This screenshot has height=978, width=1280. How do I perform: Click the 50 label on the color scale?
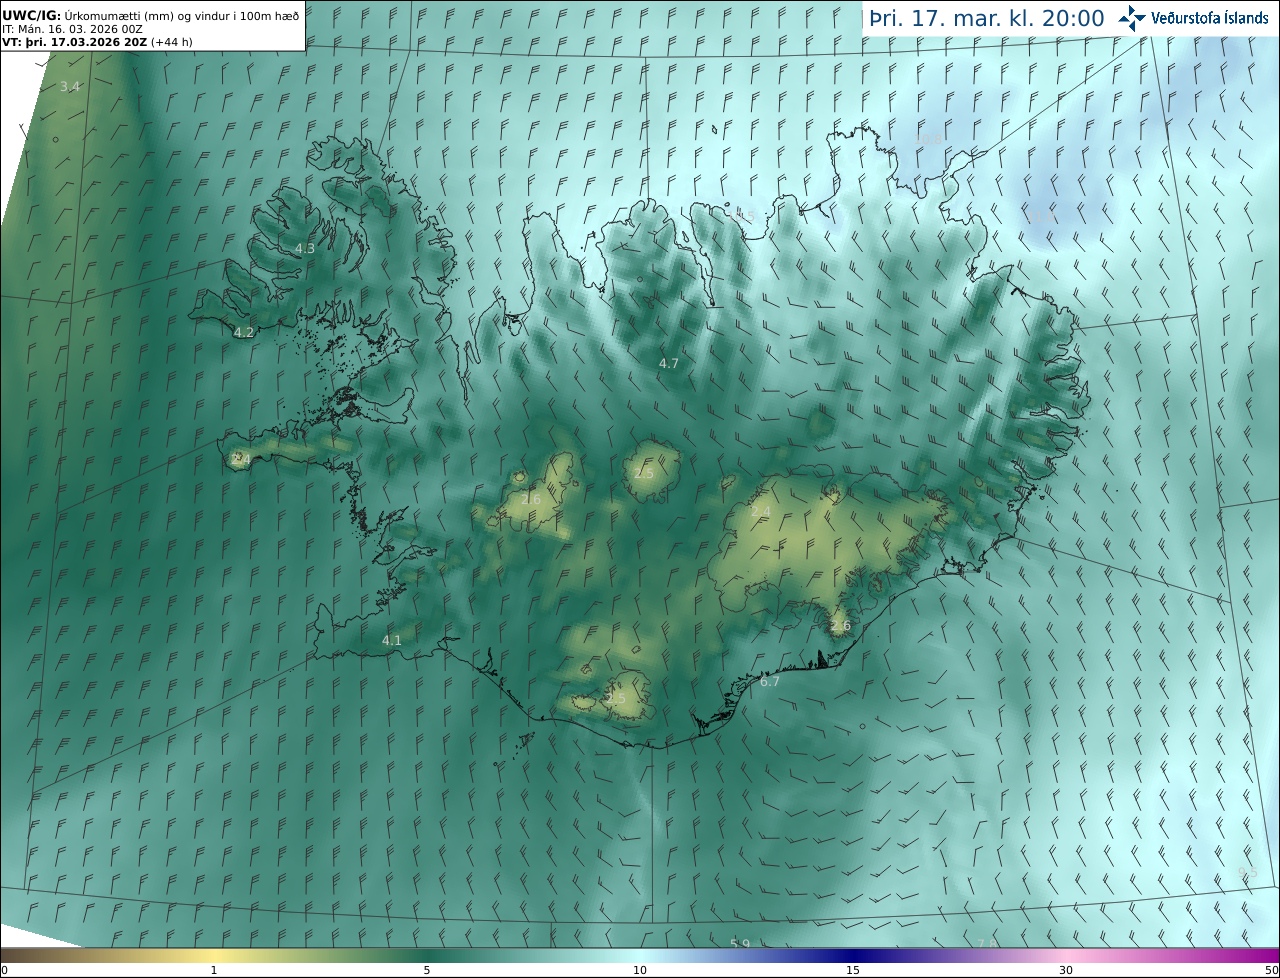point(1271,970)
